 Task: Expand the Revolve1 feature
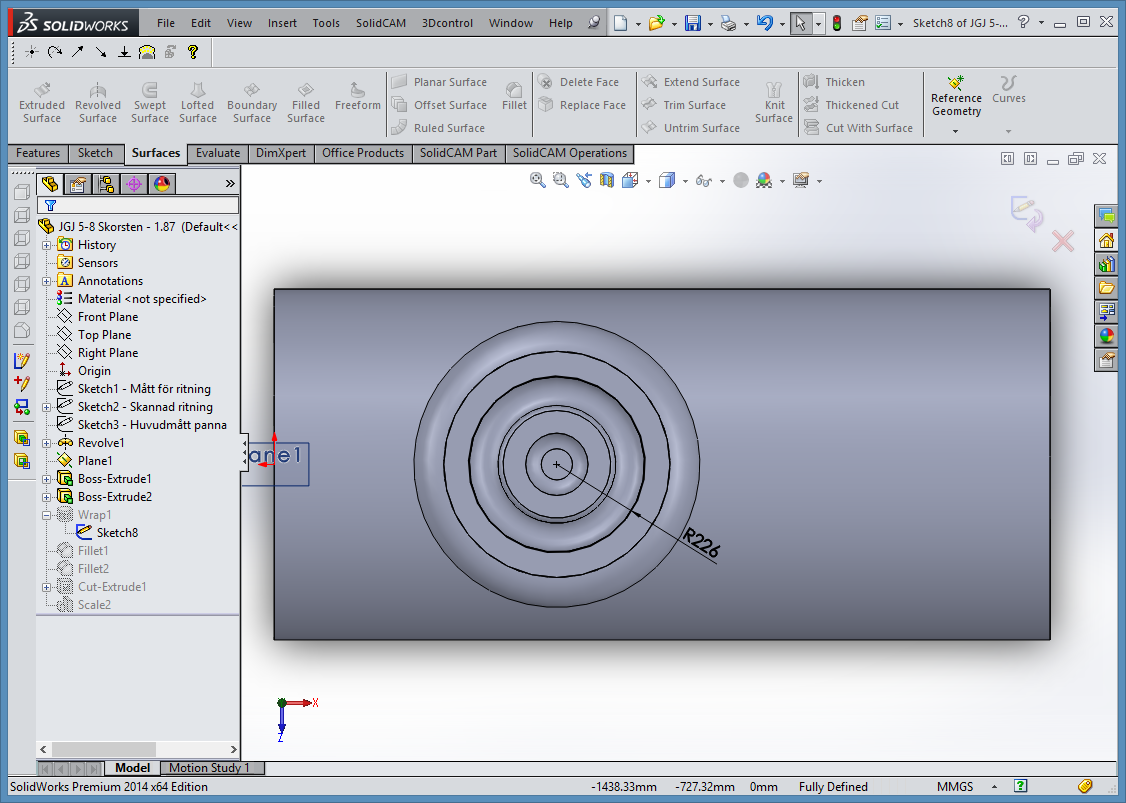pos(47,443)
